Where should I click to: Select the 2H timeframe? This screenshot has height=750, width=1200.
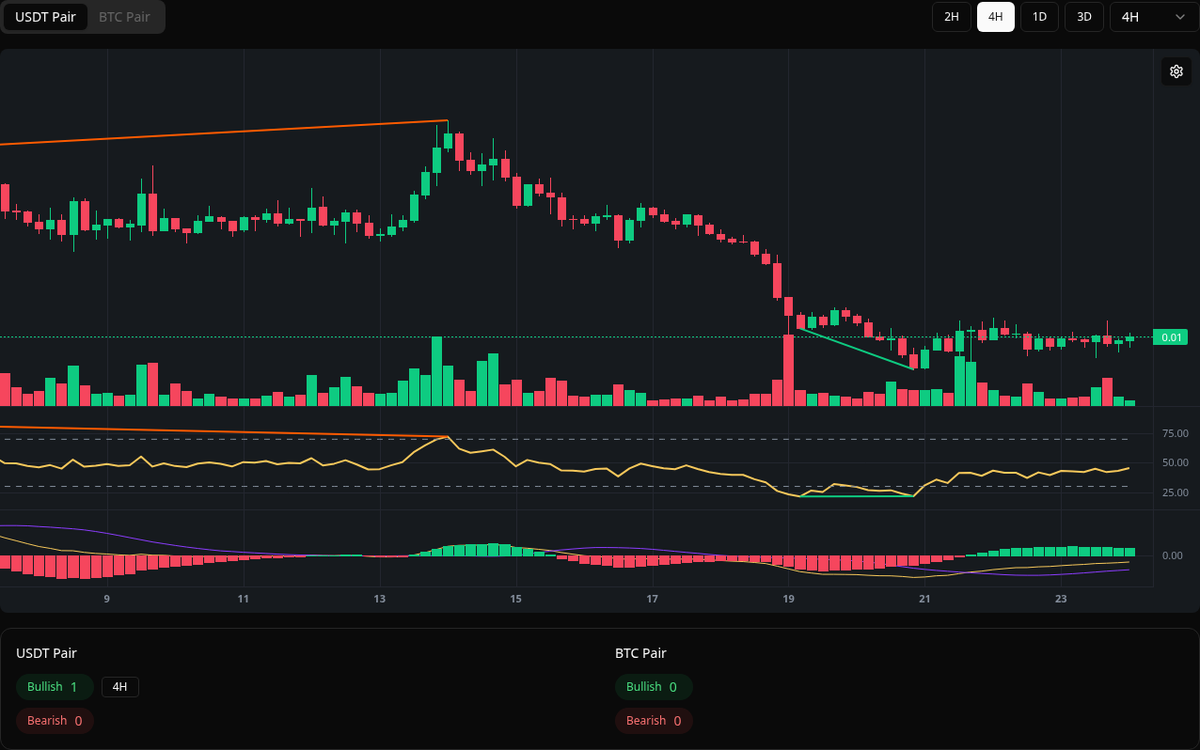(951, 16)
